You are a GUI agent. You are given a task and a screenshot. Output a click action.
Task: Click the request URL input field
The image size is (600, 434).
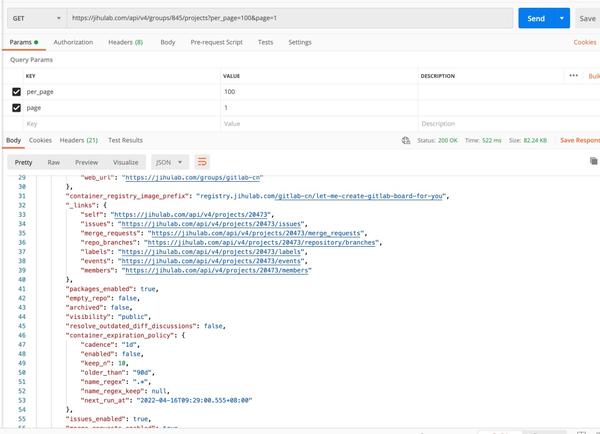(290, 18)
